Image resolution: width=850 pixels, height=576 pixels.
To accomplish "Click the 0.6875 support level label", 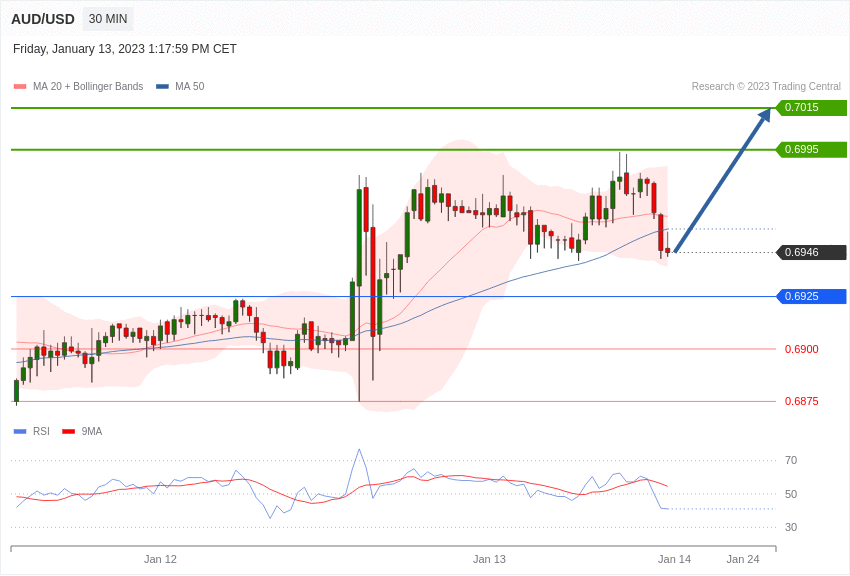I will pos(802,402).
